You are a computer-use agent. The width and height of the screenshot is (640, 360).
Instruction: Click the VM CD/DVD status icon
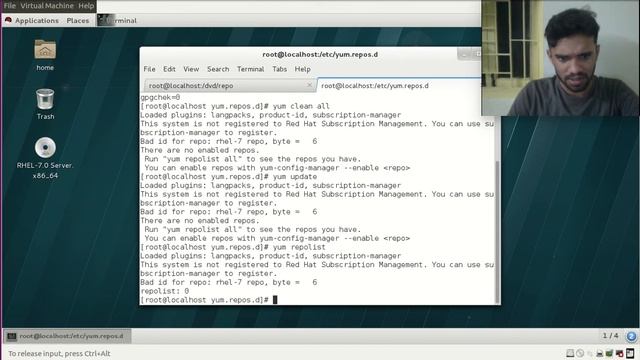[x=580, y=353]
